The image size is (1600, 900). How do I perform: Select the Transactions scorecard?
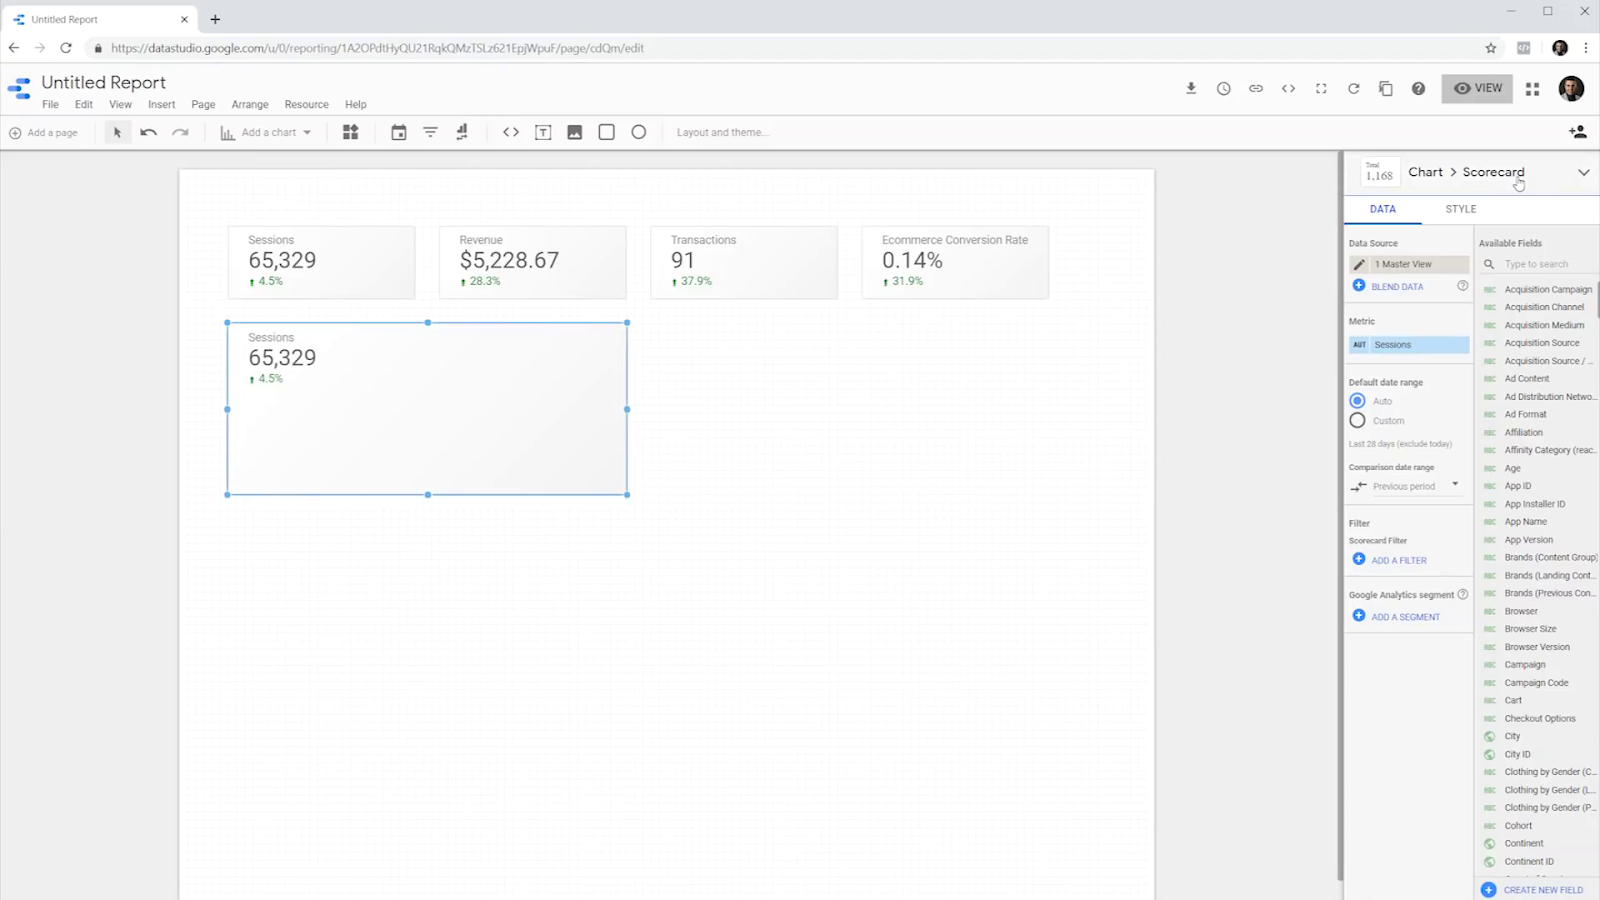click(744, 262)
